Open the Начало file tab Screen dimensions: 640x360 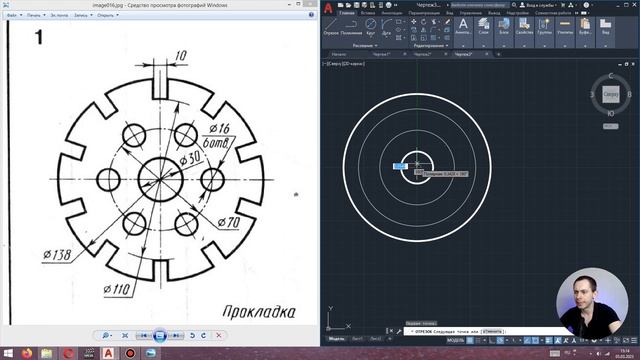339,54
